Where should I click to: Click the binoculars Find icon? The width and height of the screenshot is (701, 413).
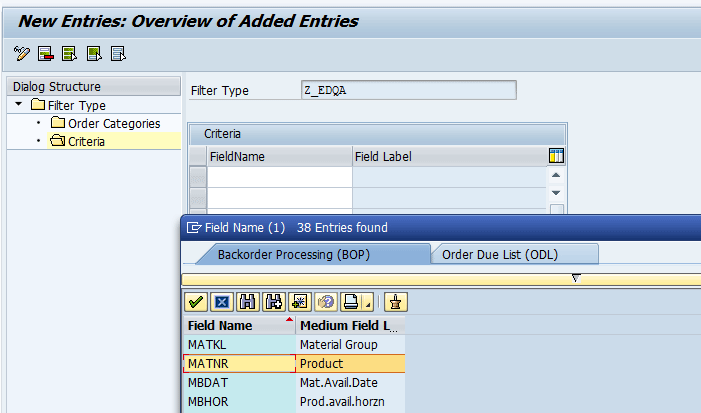click(247, 301)
